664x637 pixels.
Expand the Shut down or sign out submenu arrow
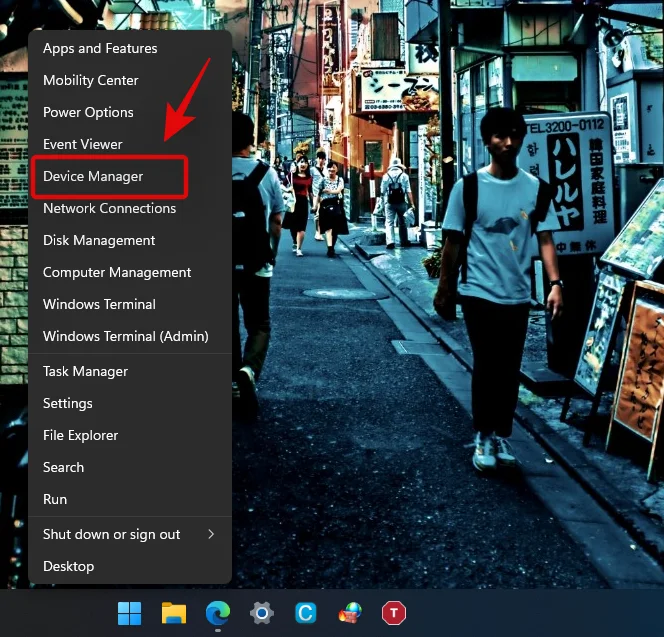211,534
